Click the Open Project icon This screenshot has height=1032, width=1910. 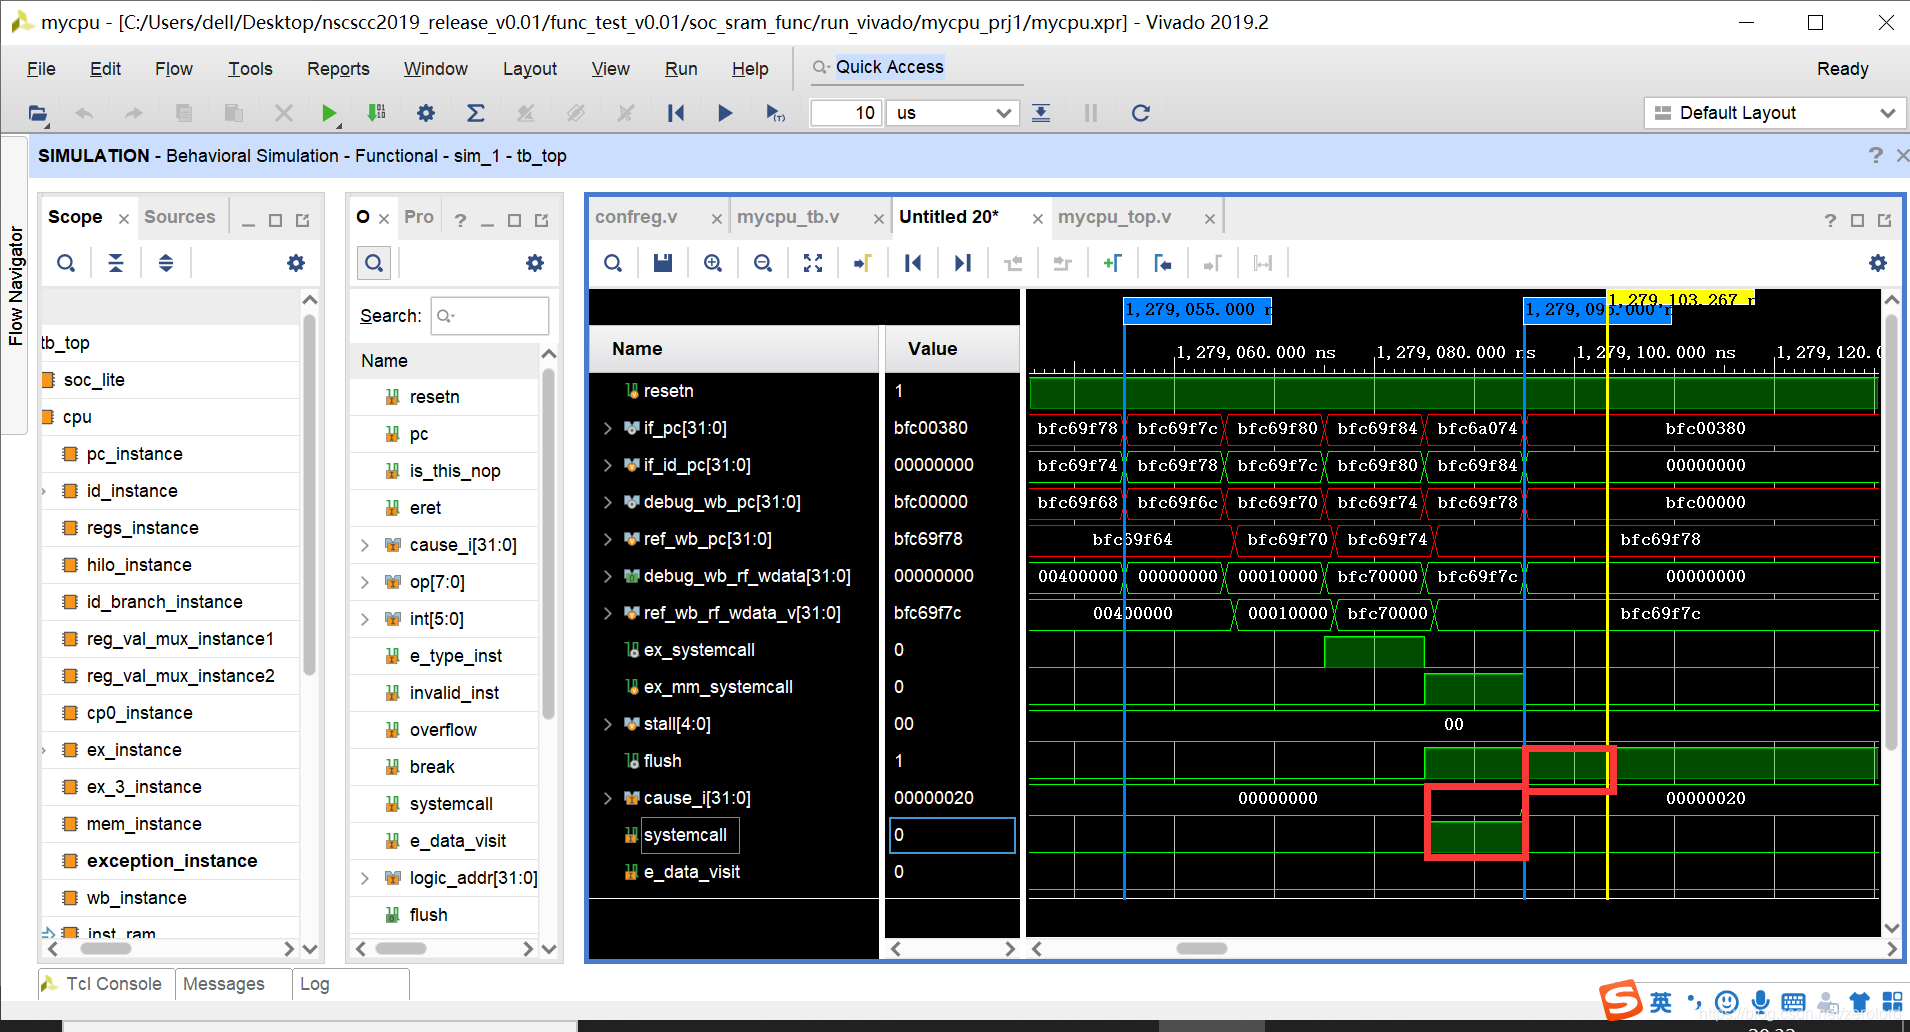tap(38, 113)
